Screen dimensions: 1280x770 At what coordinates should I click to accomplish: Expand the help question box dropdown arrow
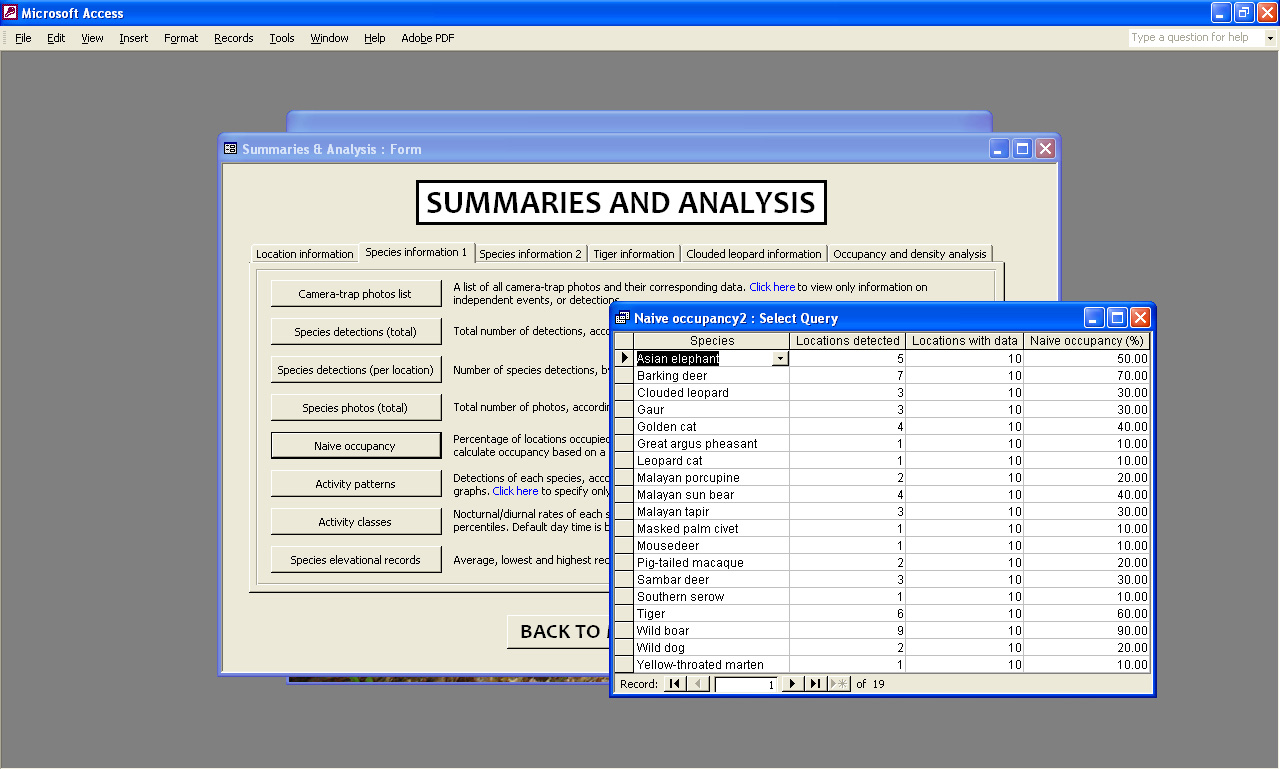coord(1271,38)
